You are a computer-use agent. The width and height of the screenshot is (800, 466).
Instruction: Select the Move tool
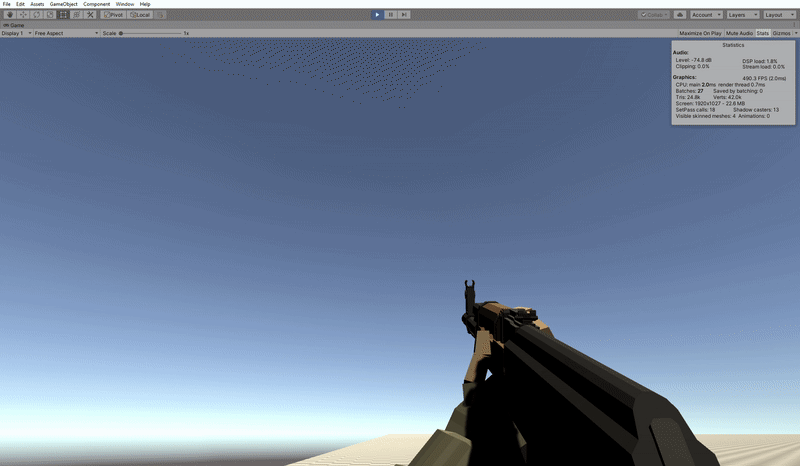[x=23, y=15]
